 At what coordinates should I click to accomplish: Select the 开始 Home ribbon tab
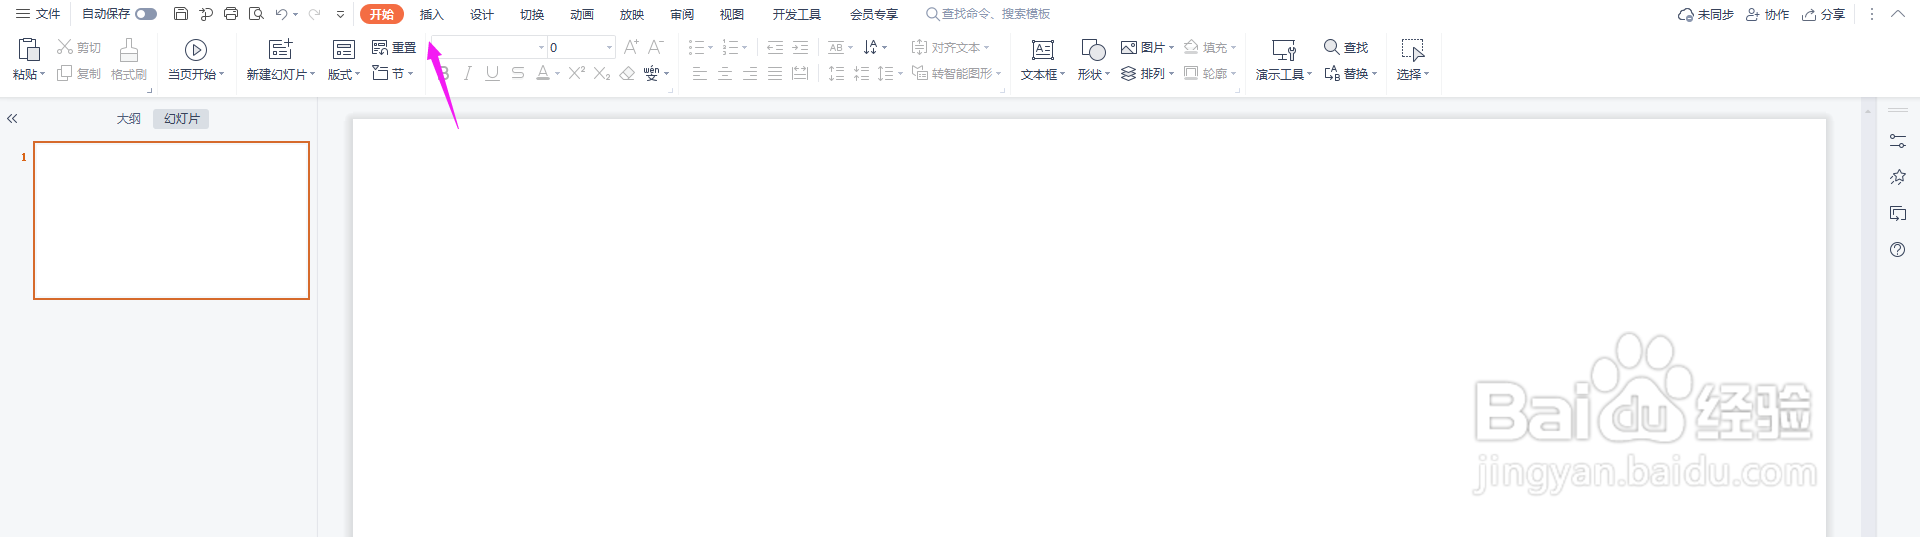[x=381, y=14]
